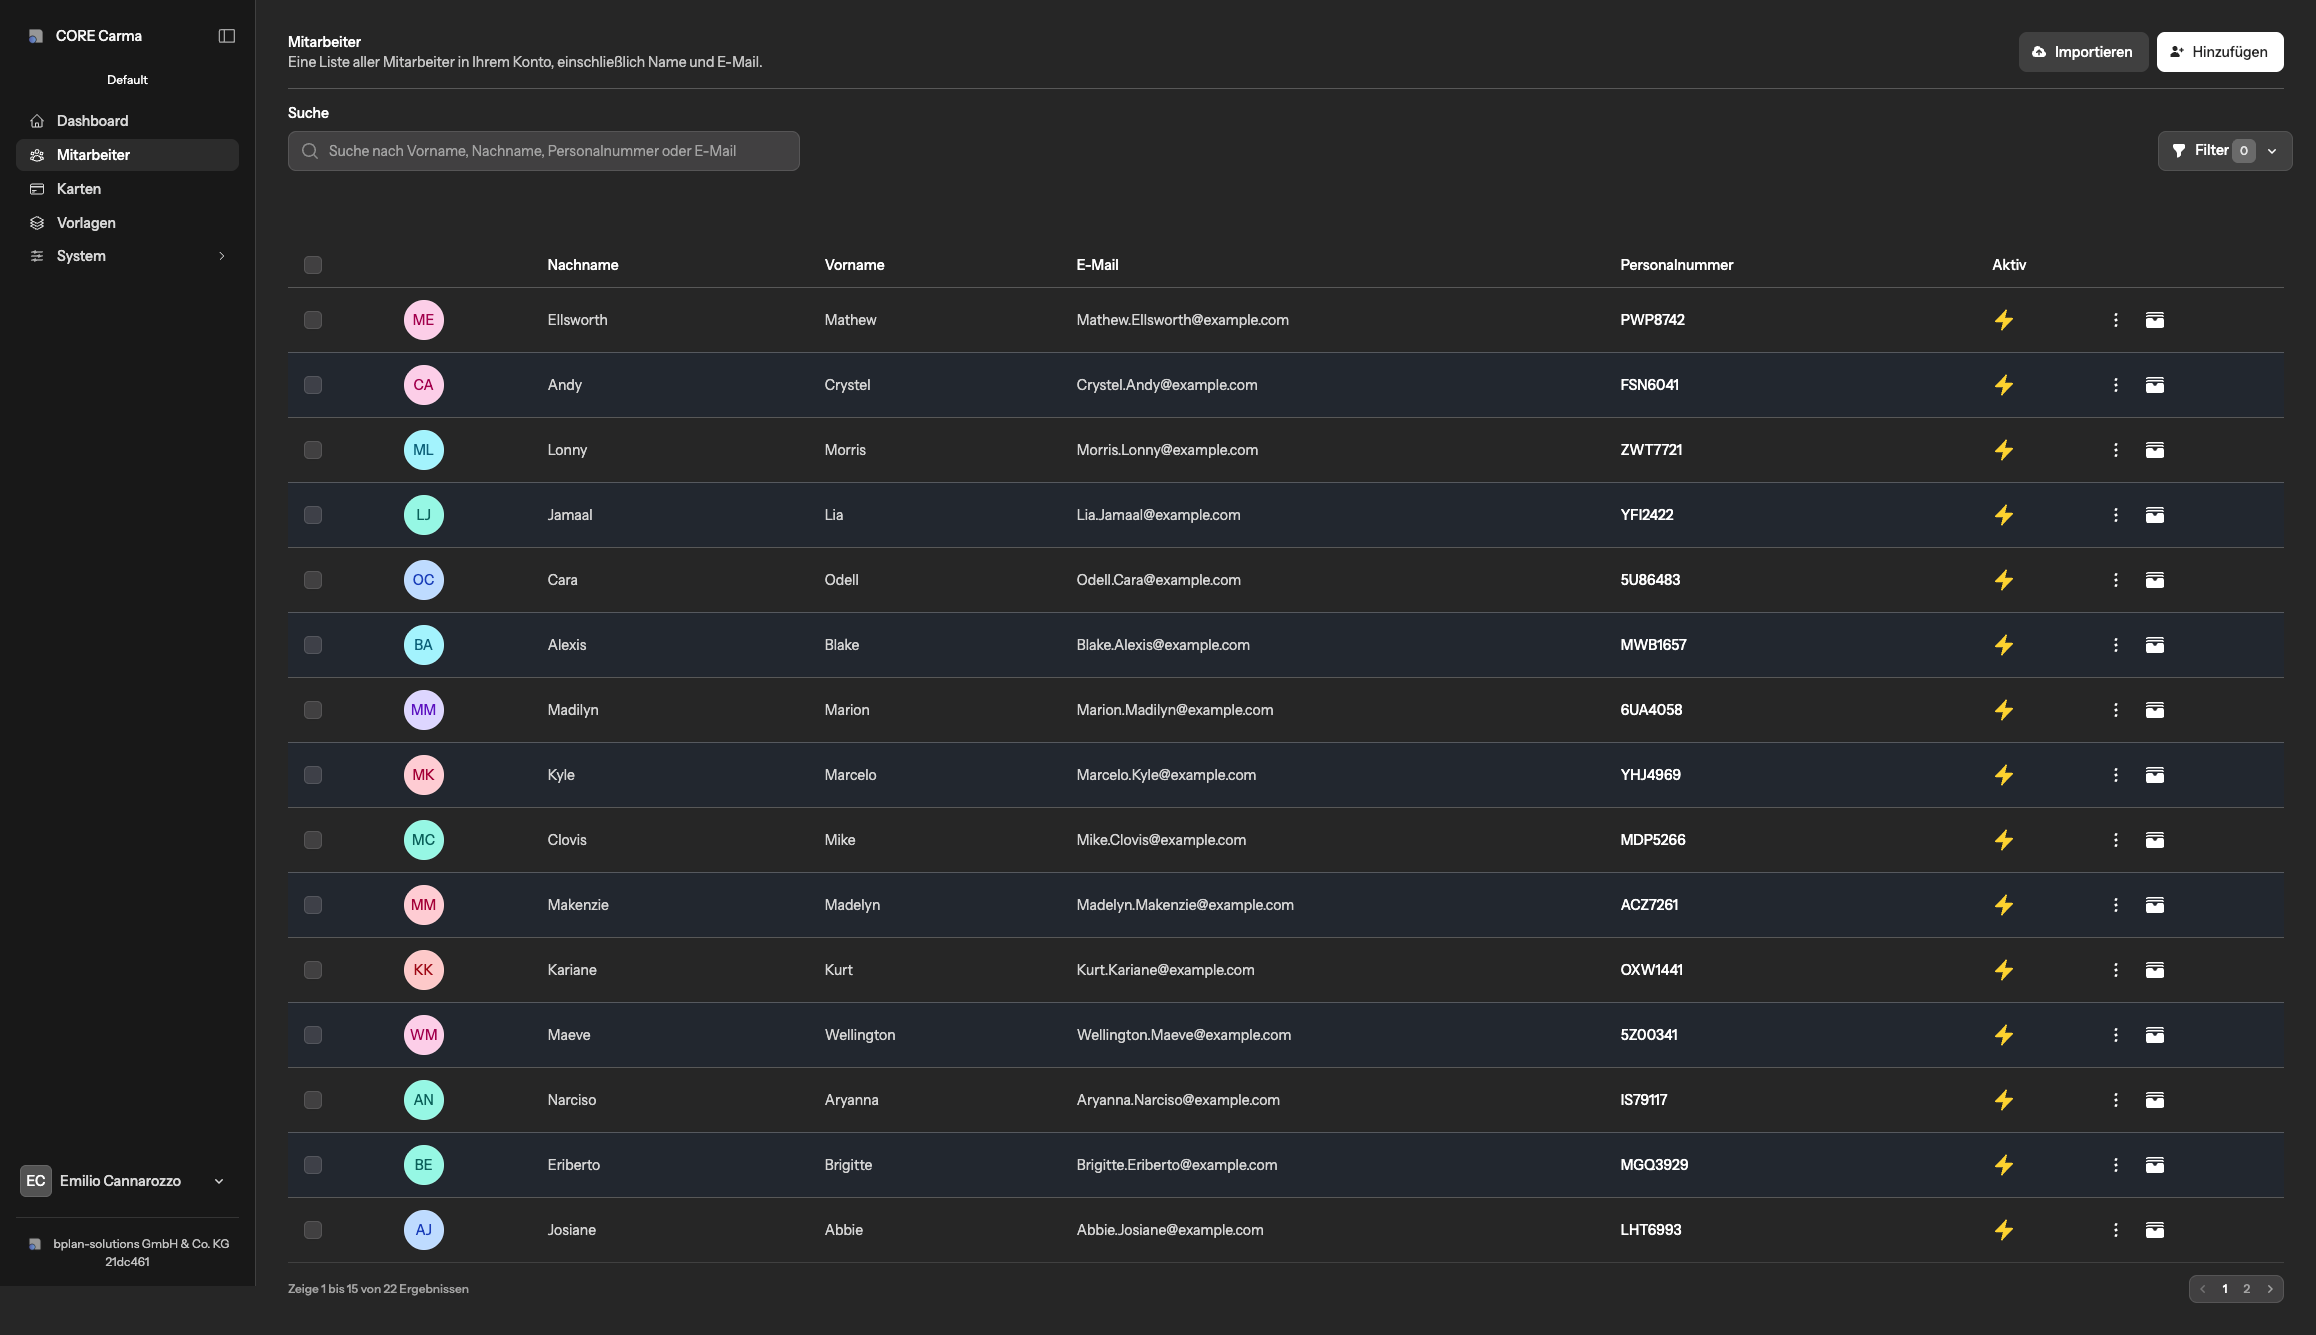Image resolution: width=2316 pixels, height=1335 pixels.
Task: Expand the System menu in the sidebar
Action: pos(222,256)
